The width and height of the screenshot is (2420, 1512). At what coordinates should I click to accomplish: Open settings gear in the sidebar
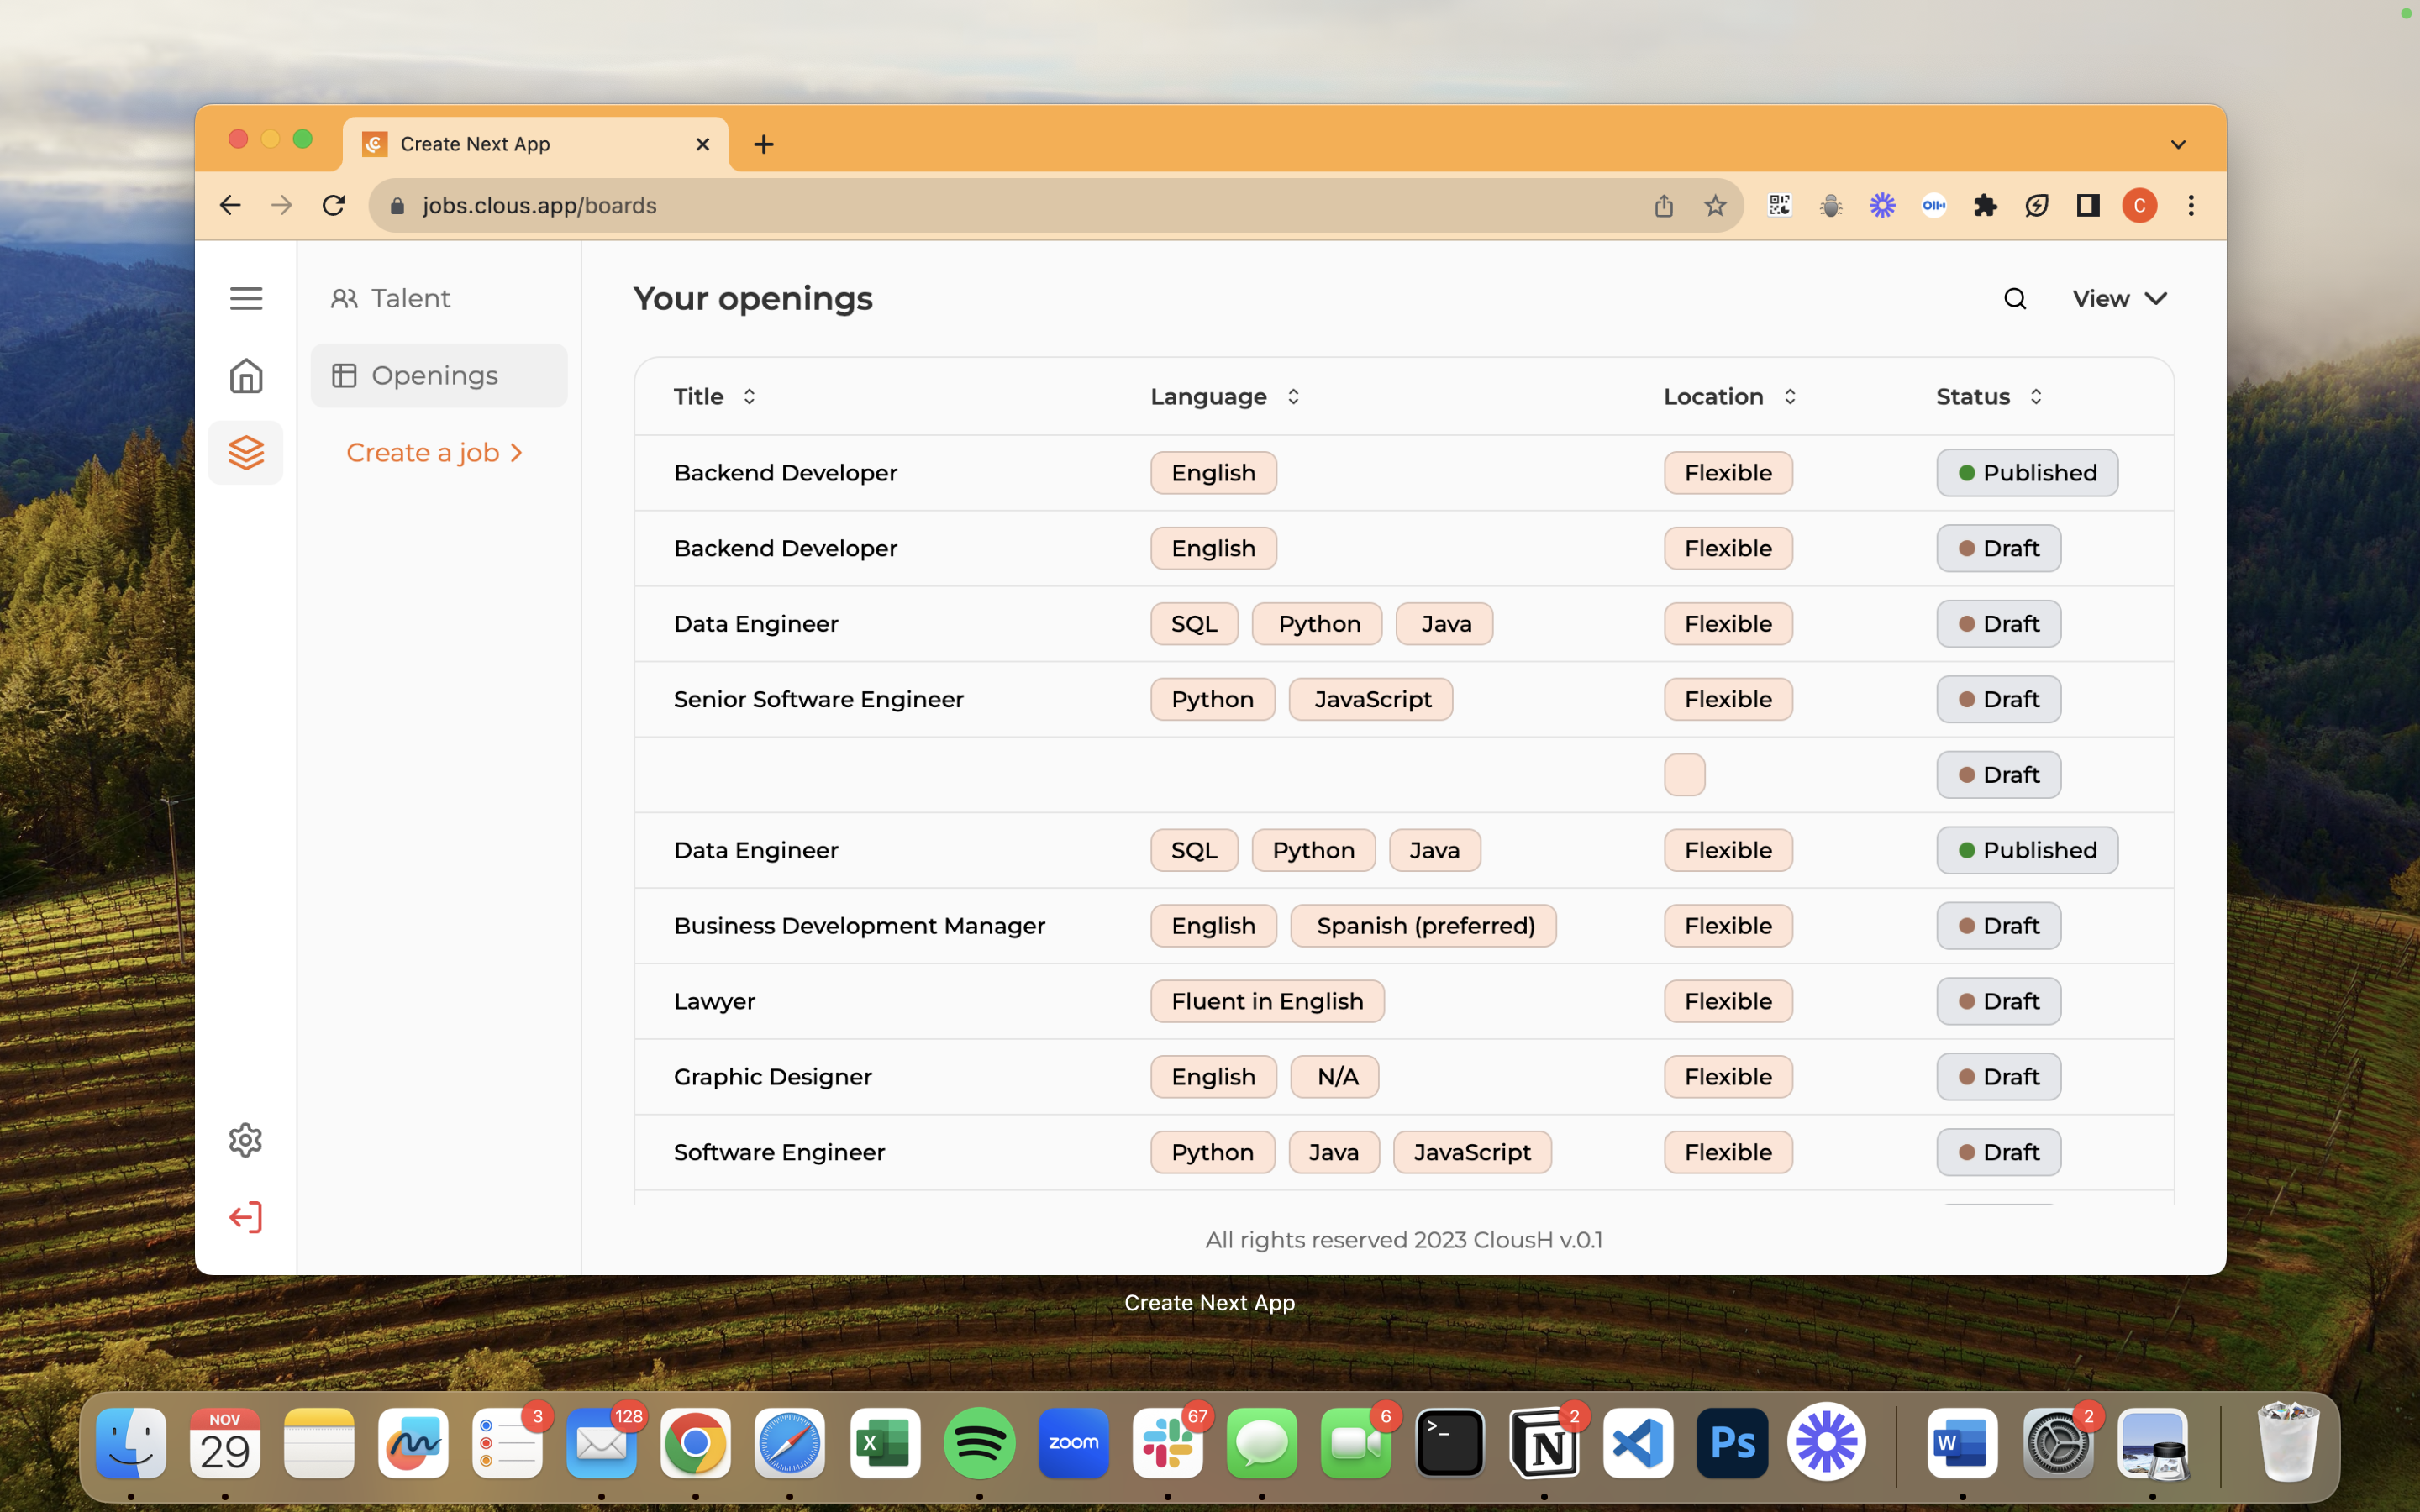coord(246,1140)
